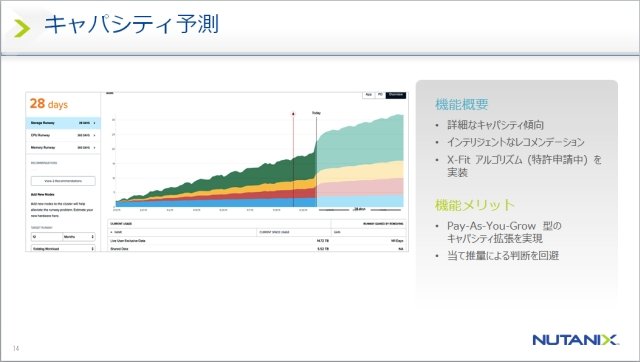The width and height of the screenshot is (640, 362).
Task: Open the Memory Runway entry
Action: [63, 147]
